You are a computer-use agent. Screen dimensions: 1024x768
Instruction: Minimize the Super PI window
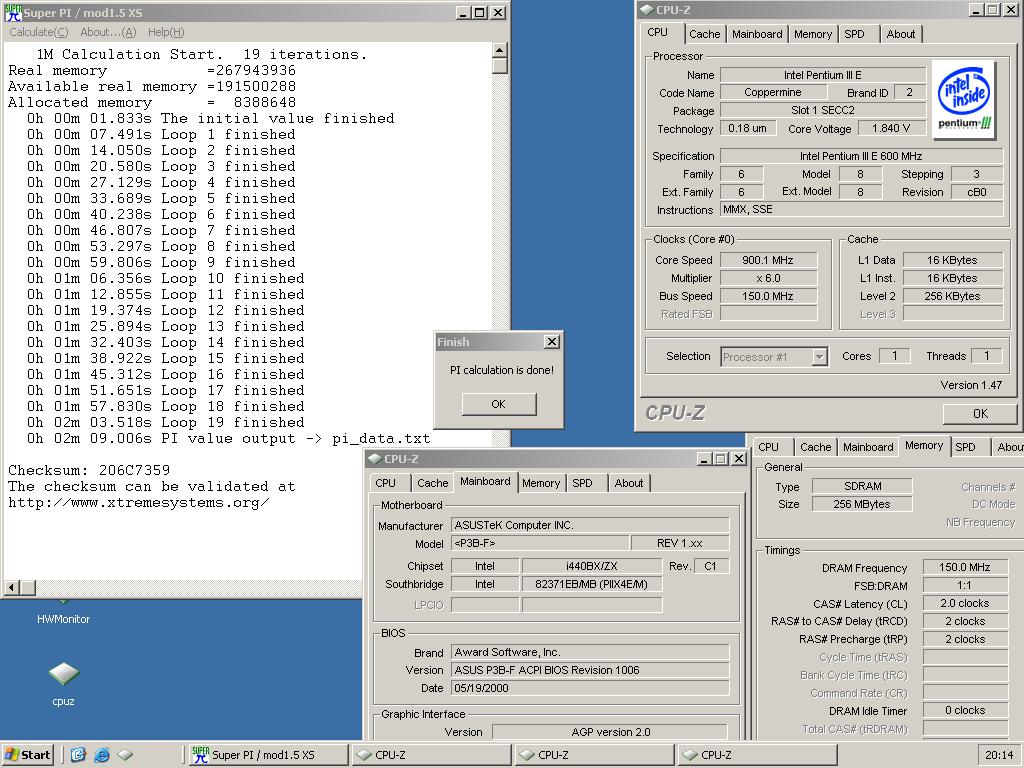[463, 12]
